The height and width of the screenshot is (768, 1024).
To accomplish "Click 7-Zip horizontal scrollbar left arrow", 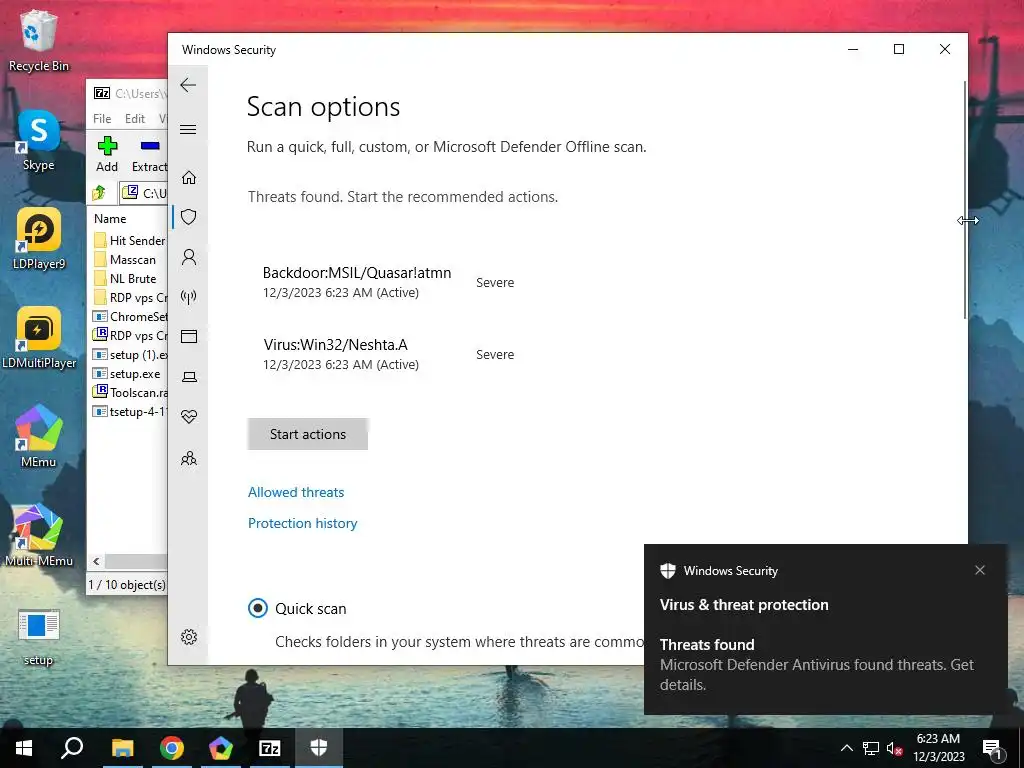I will click(97, 561).
